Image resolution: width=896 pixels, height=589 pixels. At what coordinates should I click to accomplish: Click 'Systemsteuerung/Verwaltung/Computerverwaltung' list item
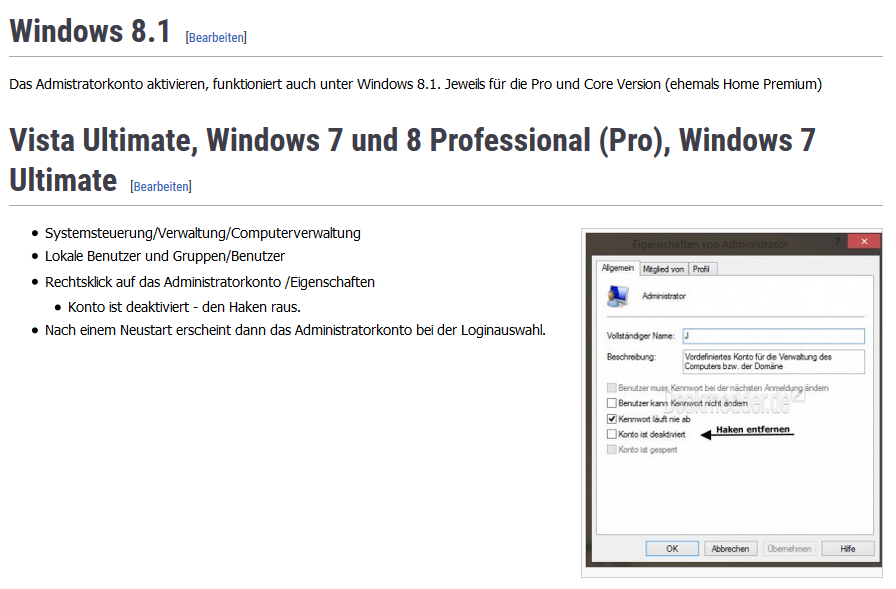coord(203,233)
